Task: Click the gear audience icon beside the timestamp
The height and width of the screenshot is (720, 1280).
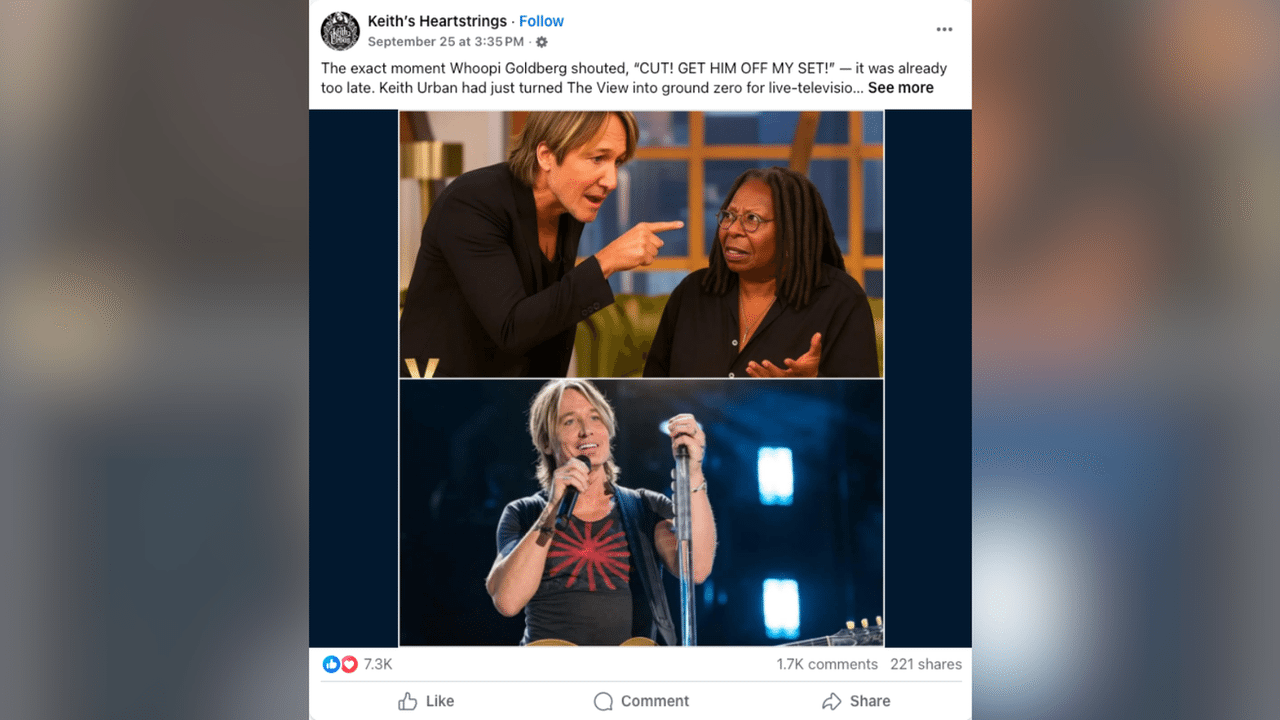Action: point(541,42)
